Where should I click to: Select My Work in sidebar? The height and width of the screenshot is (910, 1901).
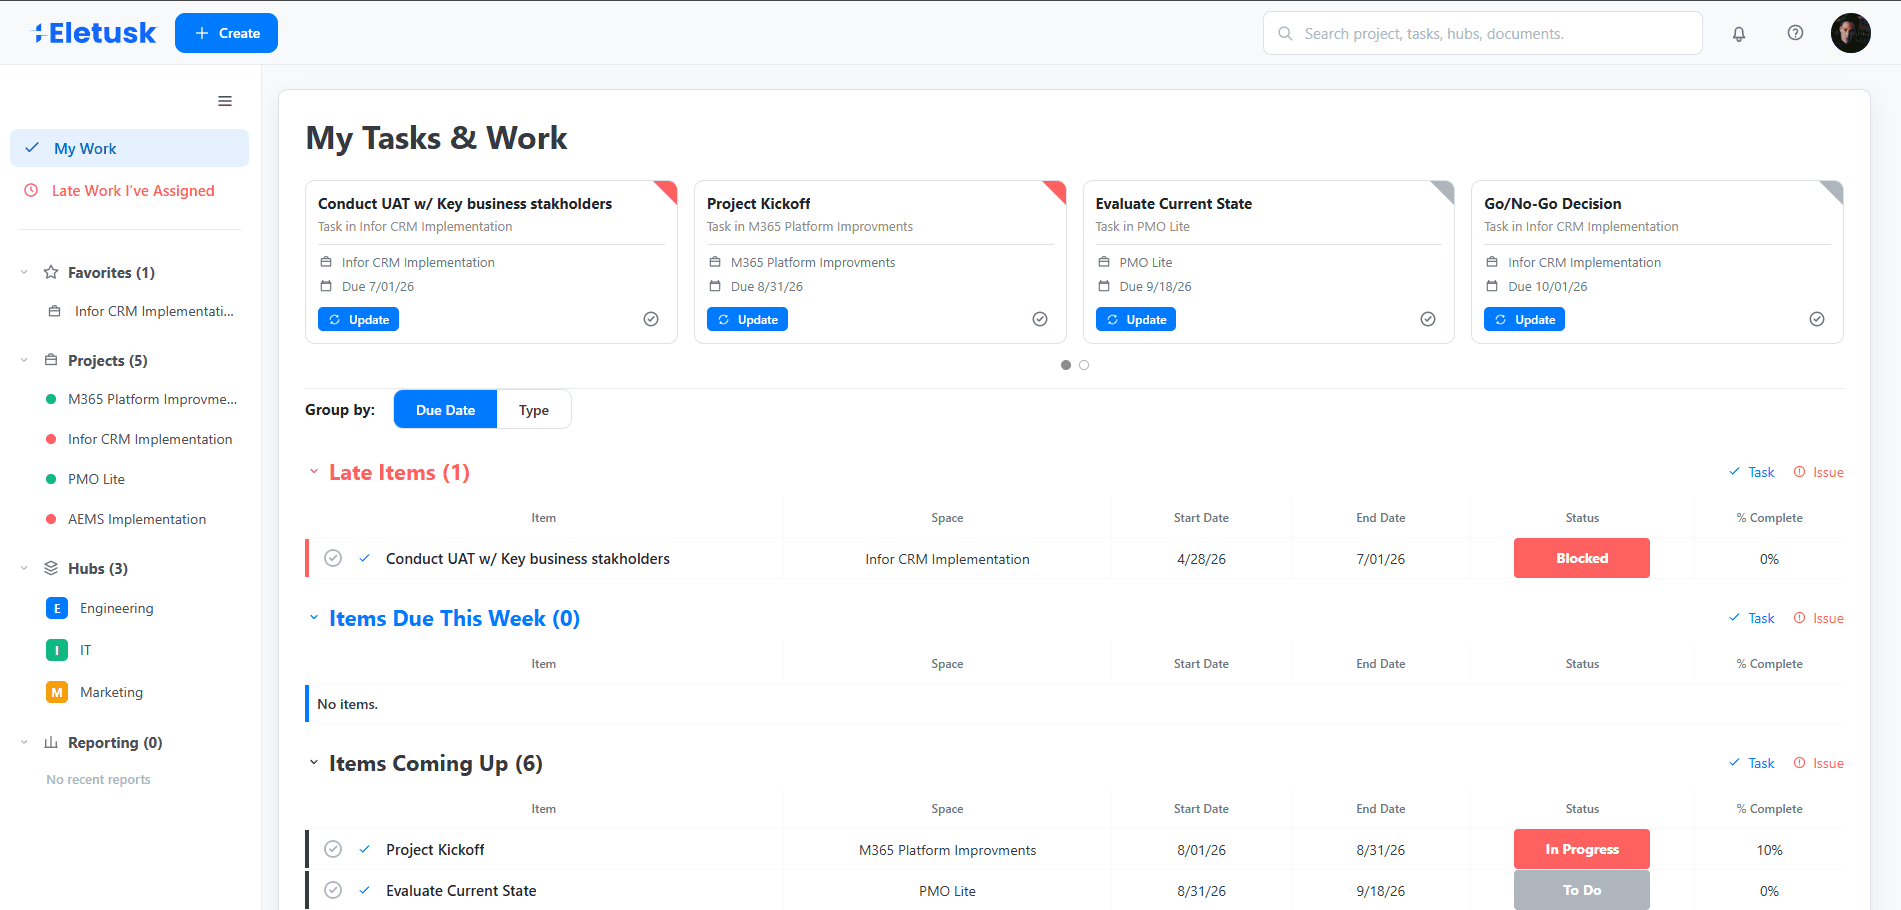[x=129, y=148]
